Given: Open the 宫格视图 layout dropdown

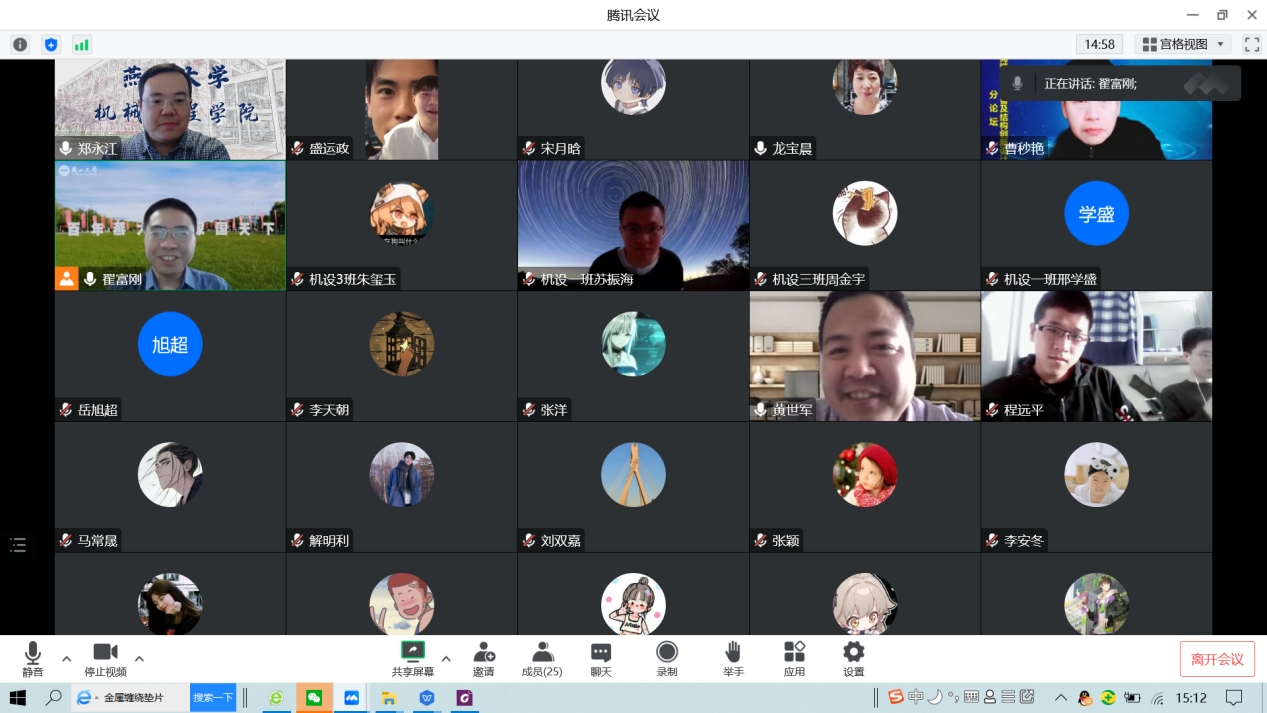Looking at the screenshot, I should (x=1184, y=45).
